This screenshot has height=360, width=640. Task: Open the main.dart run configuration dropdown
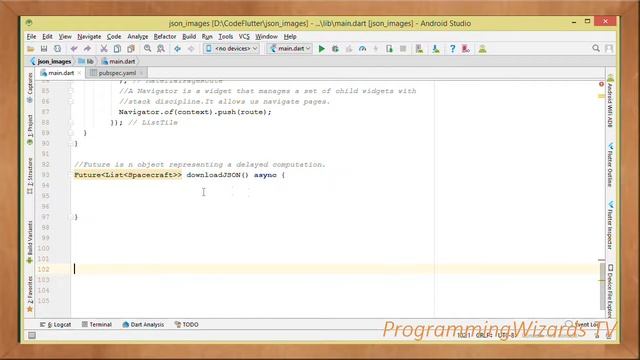pos(290,49)
